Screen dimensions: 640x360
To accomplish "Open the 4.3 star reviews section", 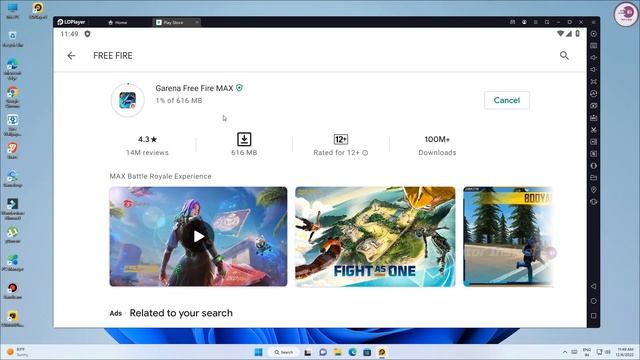I will 147,145.
